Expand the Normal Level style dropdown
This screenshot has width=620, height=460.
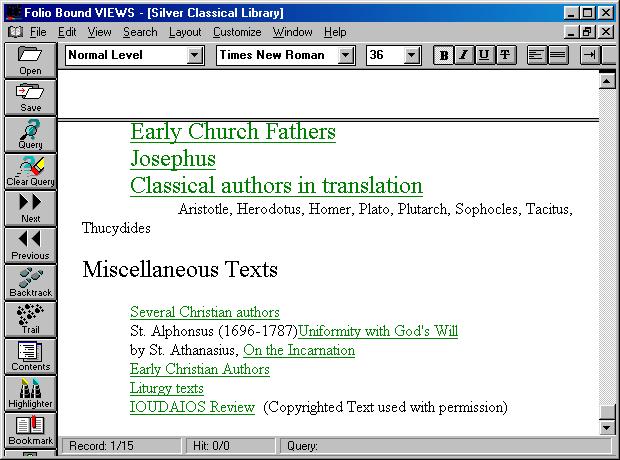195,55
